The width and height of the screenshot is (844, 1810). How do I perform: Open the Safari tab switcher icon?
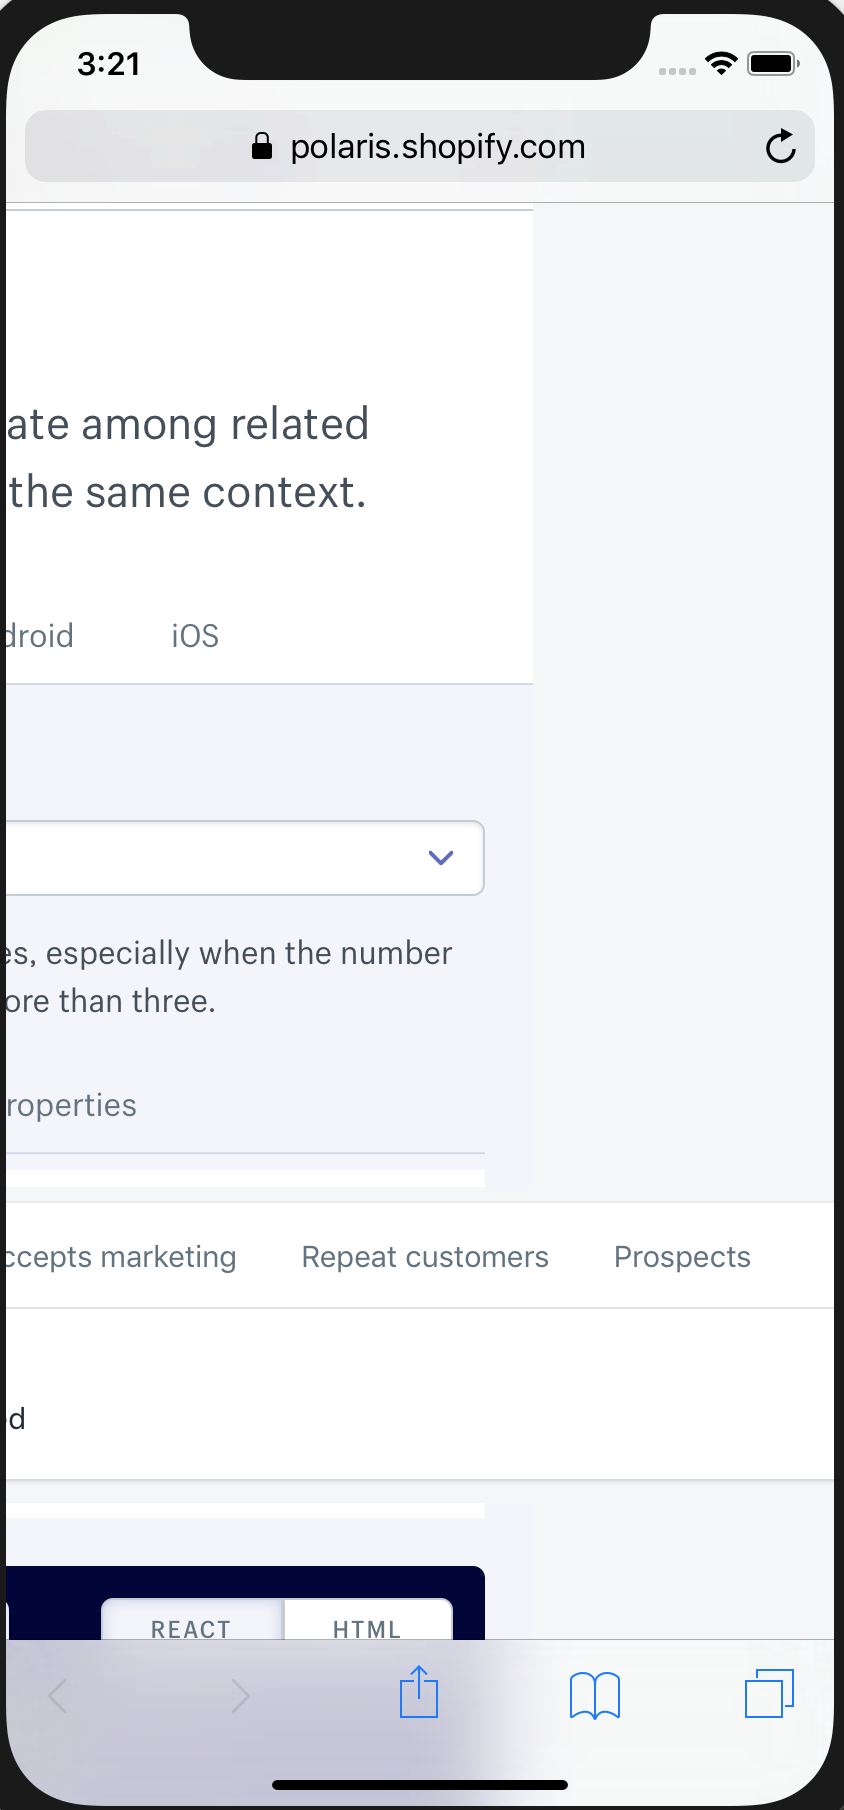pyautogui.click(x=769, y=1694)
